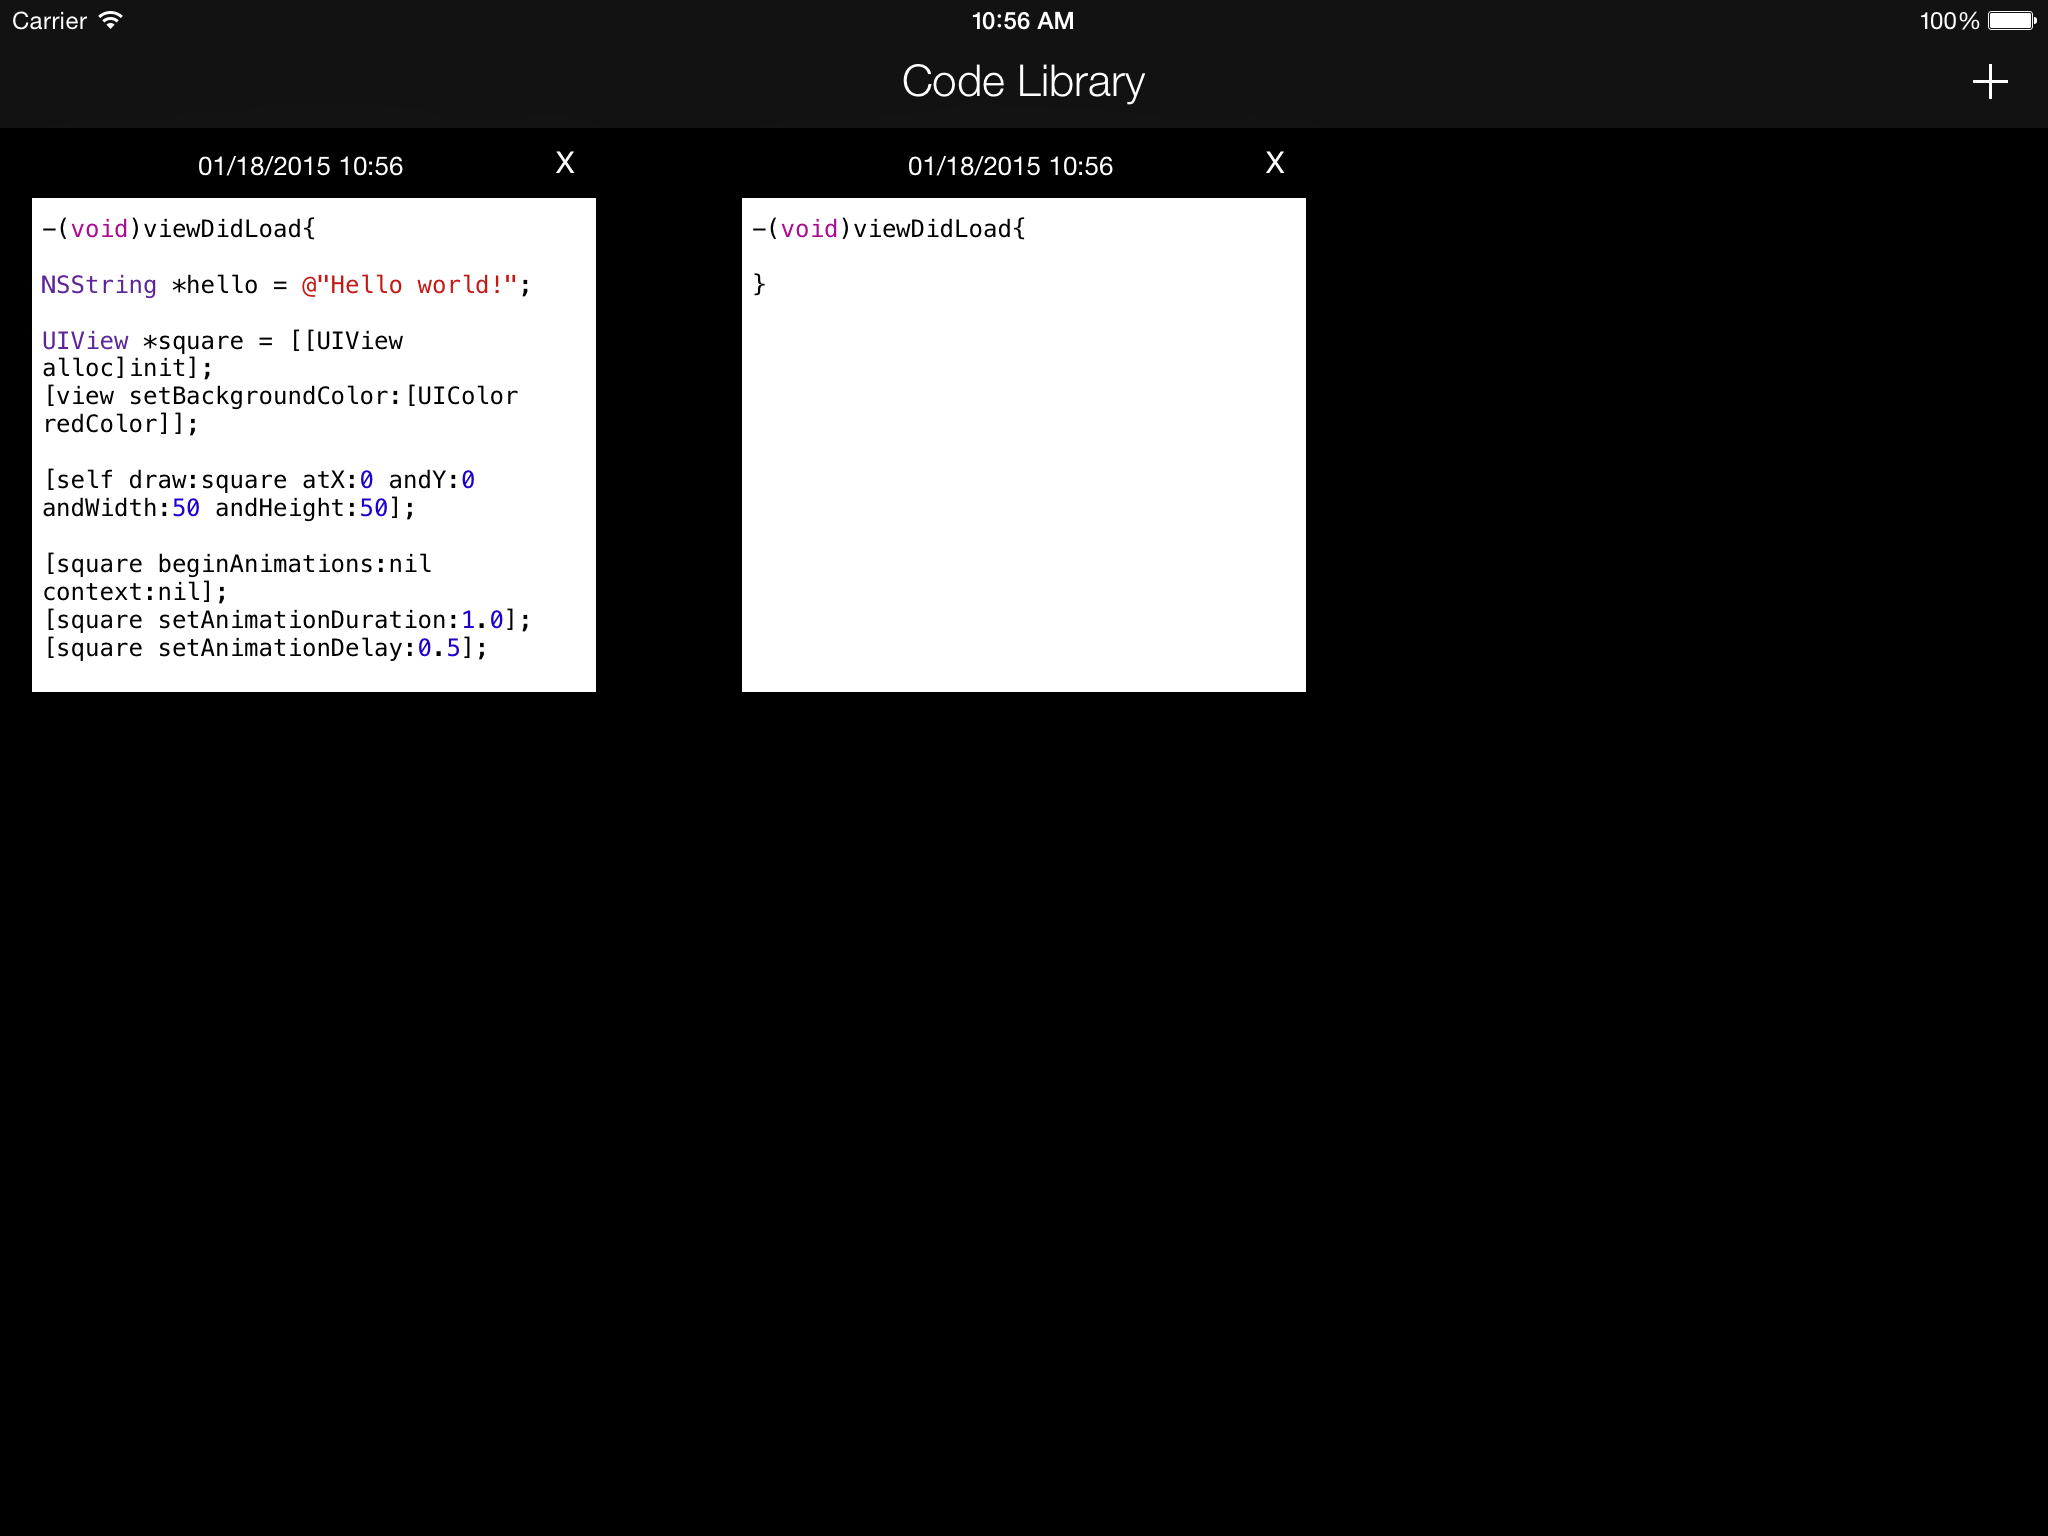Image resolution: width=2048 pixels, height=1536 pixels.
Task: Tap the plus icon to add snippet
Action: coord(1989,82)
